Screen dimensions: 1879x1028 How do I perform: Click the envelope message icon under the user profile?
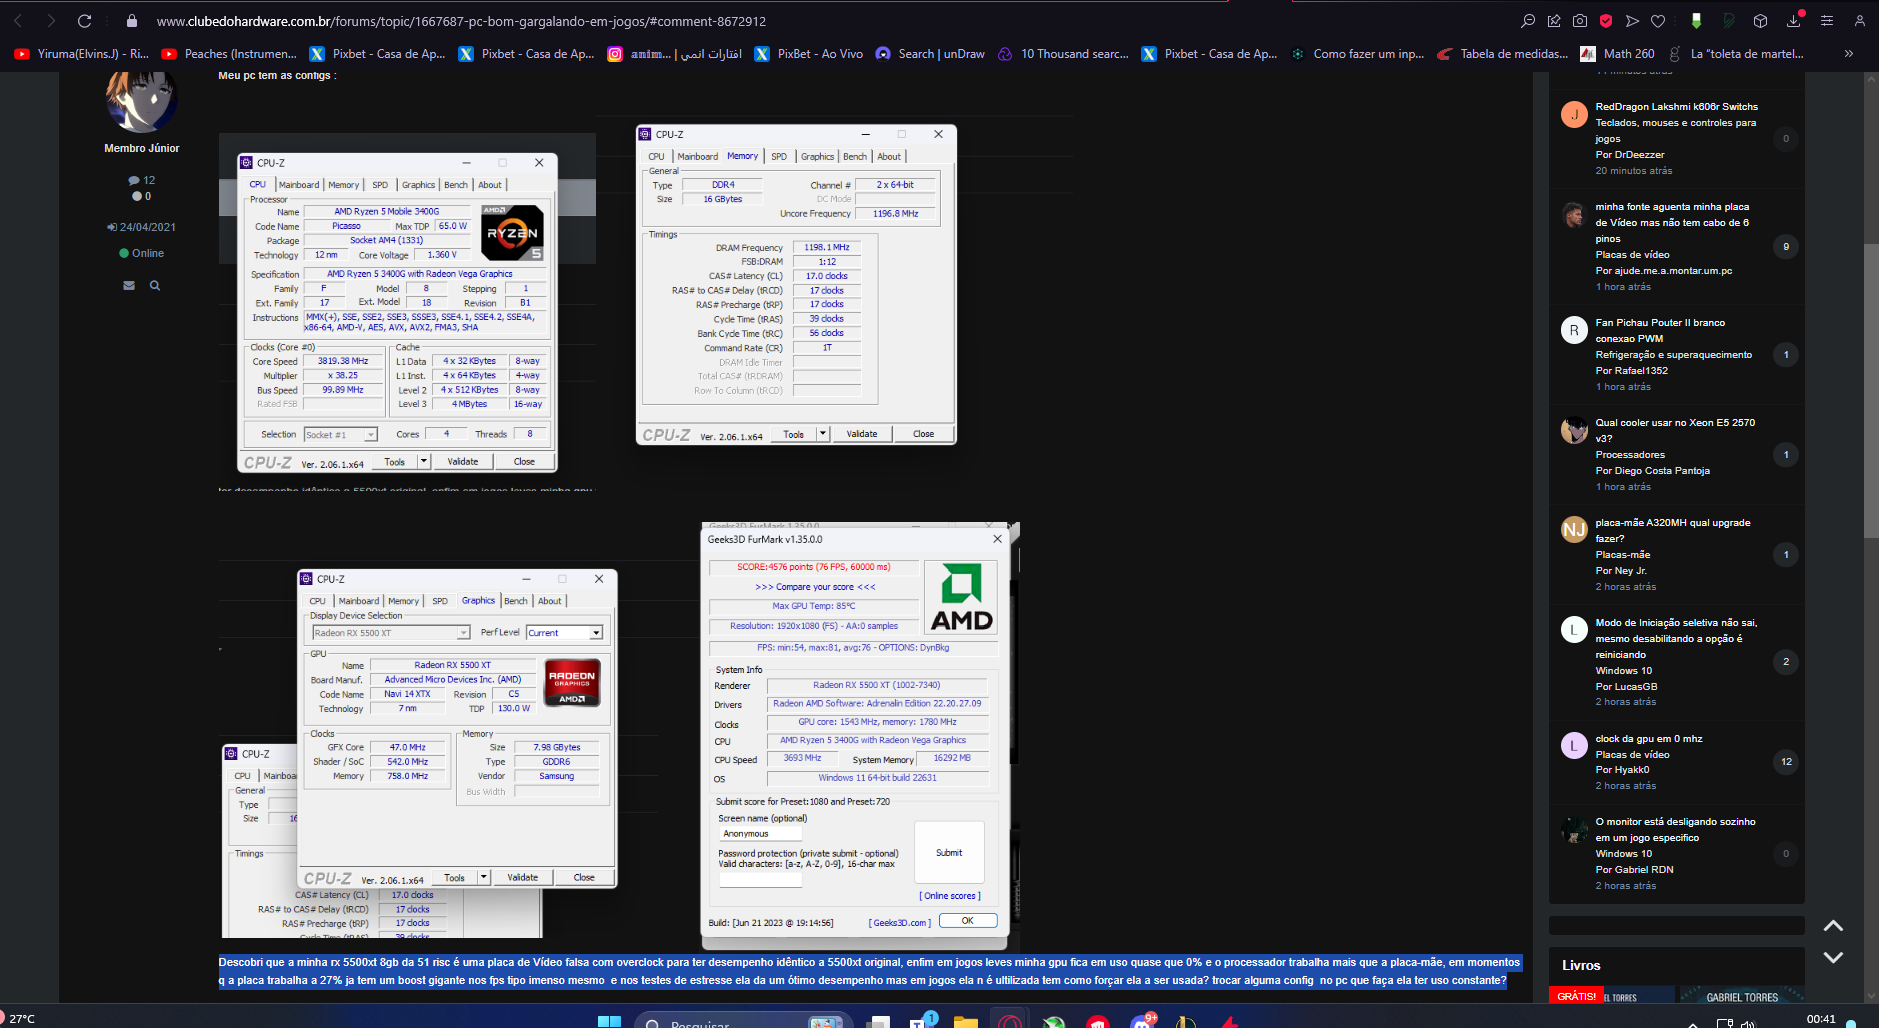[x=129, y=286]
